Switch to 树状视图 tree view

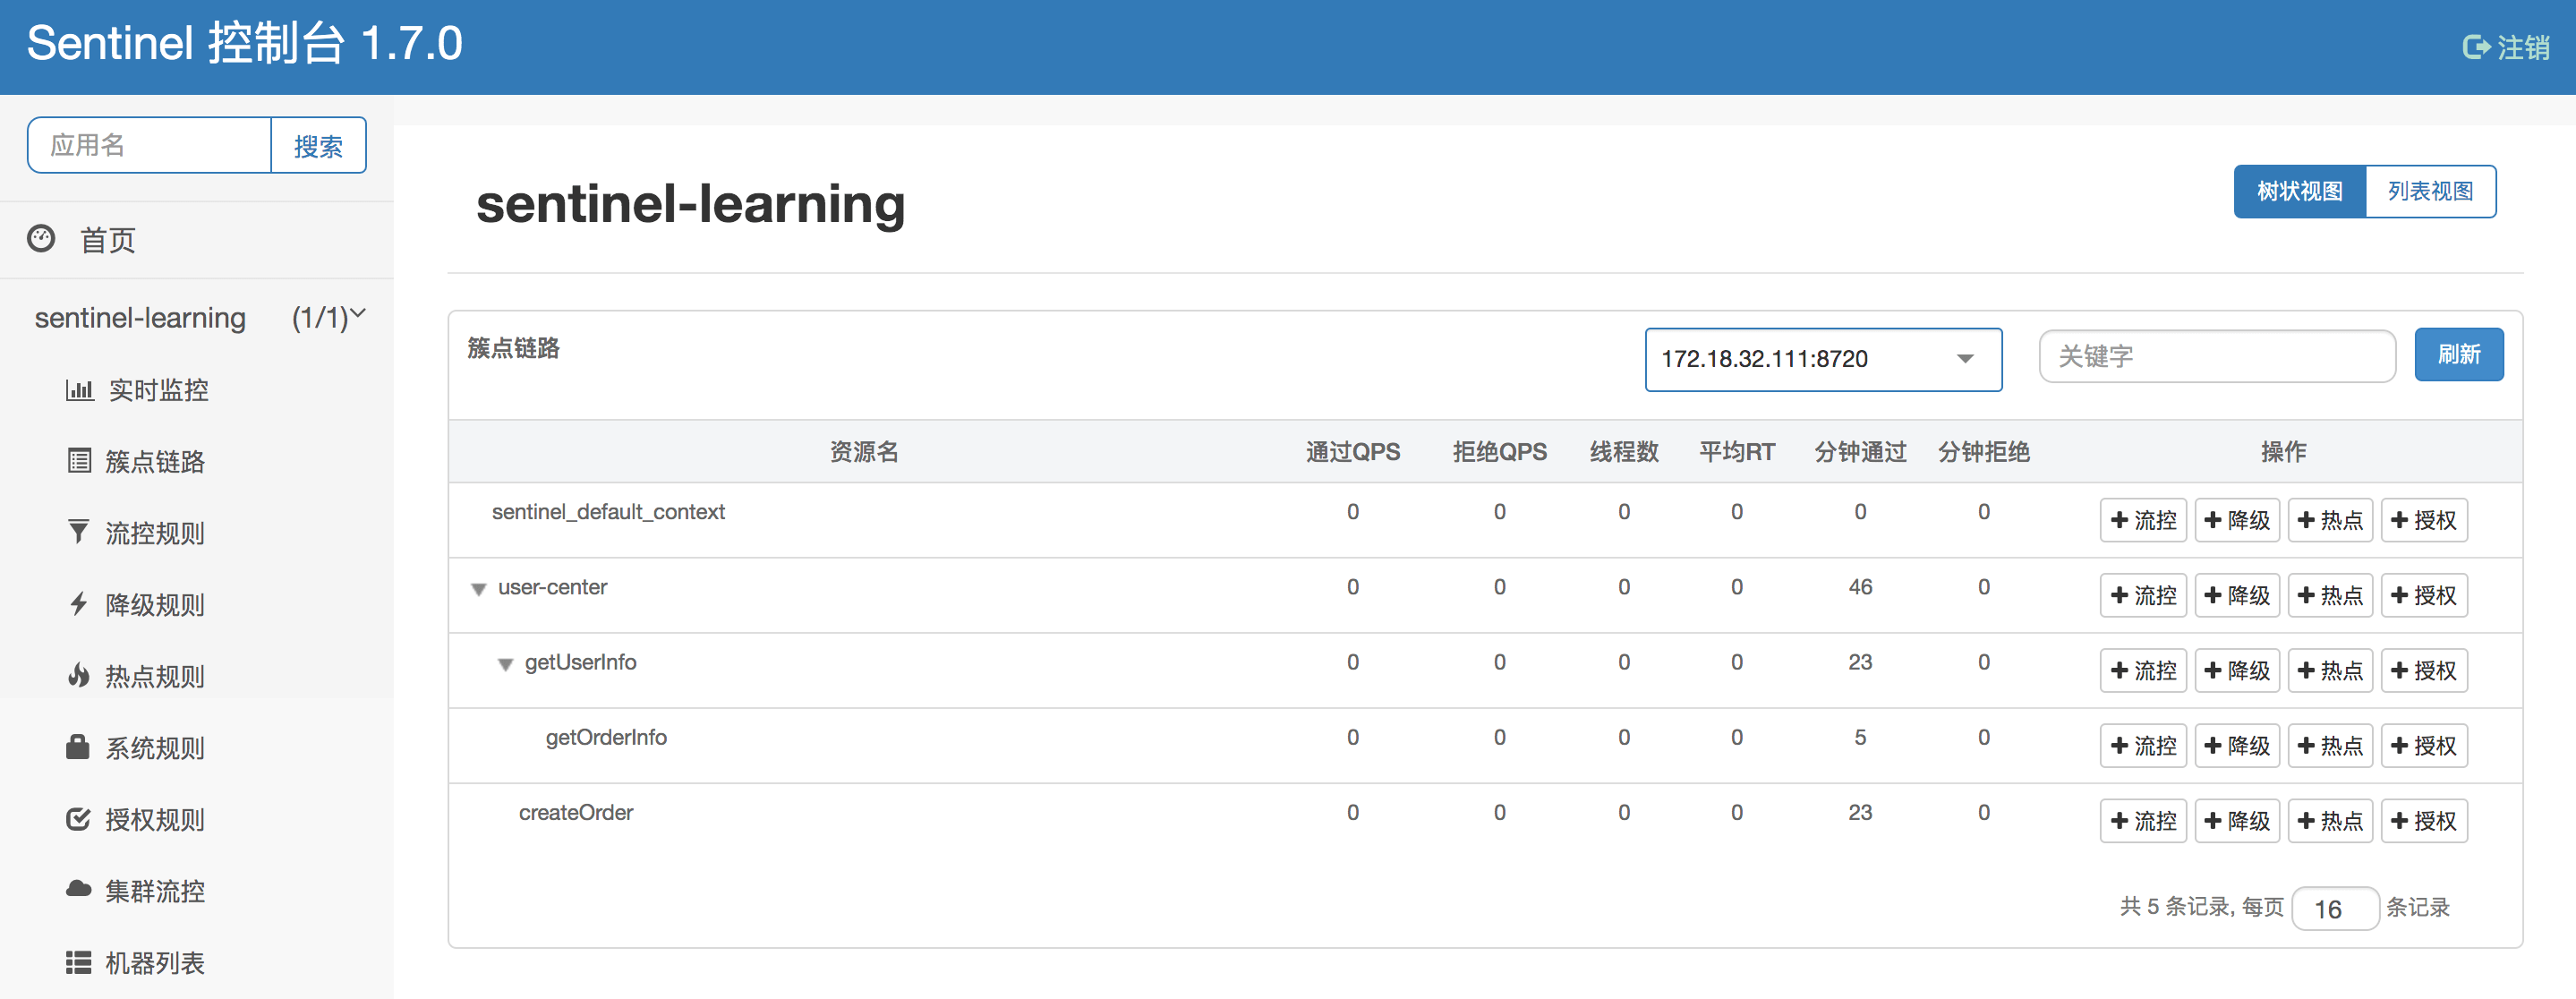[x=2299, y=191]
